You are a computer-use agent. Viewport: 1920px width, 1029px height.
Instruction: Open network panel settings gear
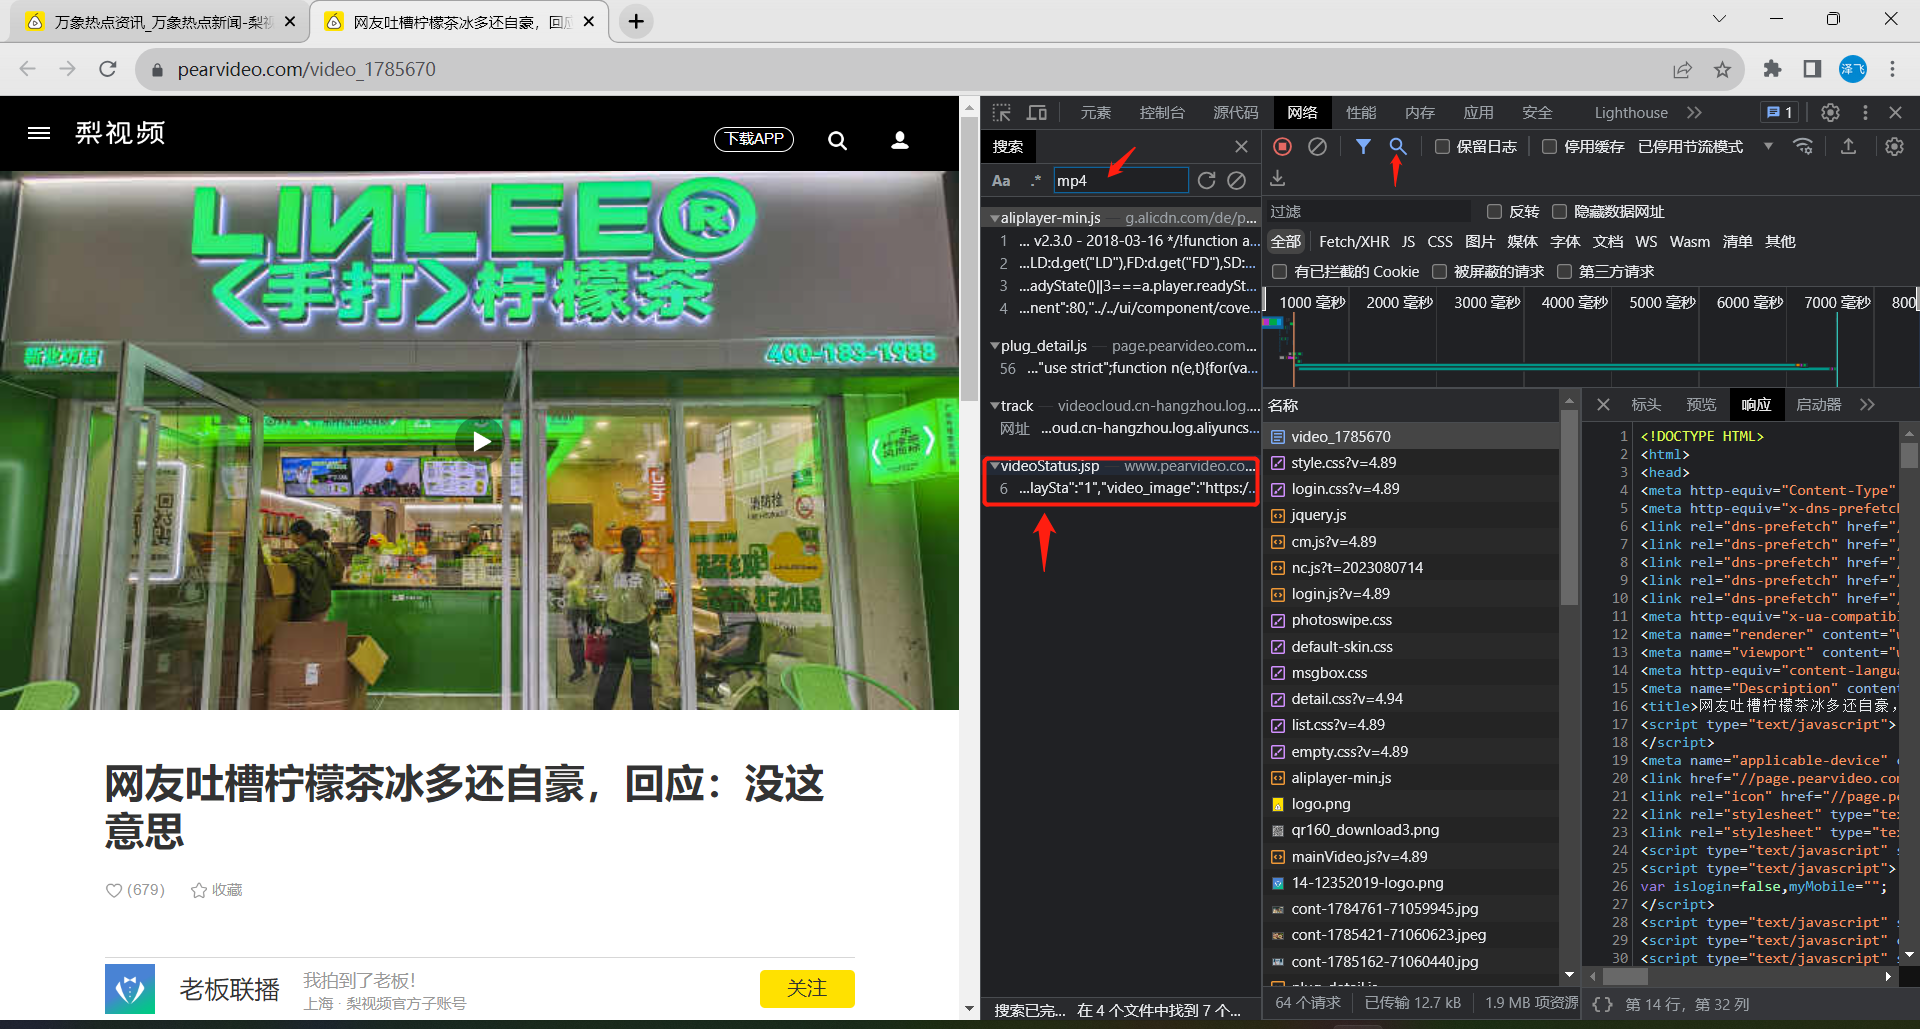tap(1894, 147)
